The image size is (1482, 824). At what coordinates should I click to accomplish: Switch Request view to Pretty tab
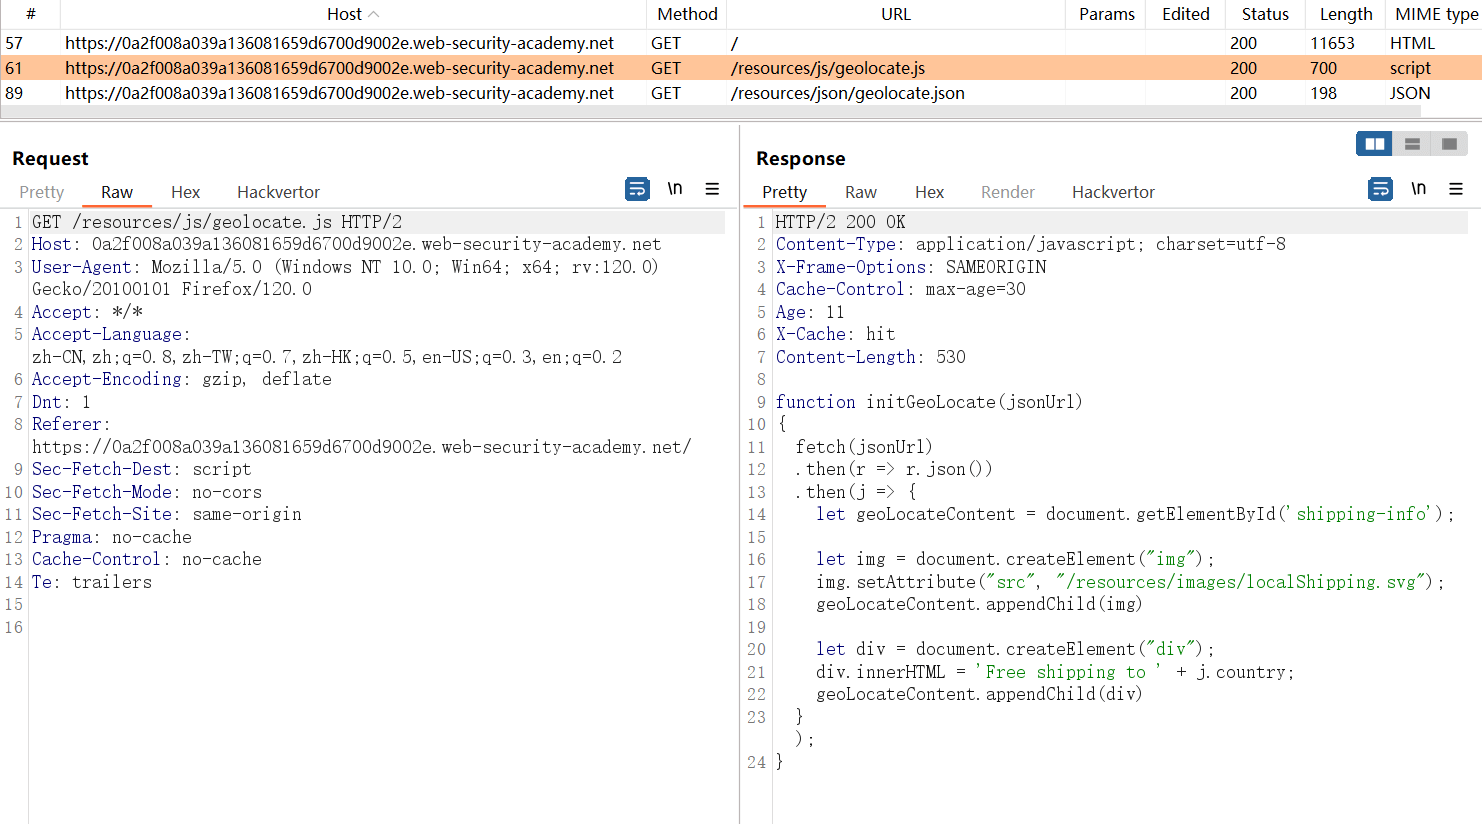coord(42,192)
